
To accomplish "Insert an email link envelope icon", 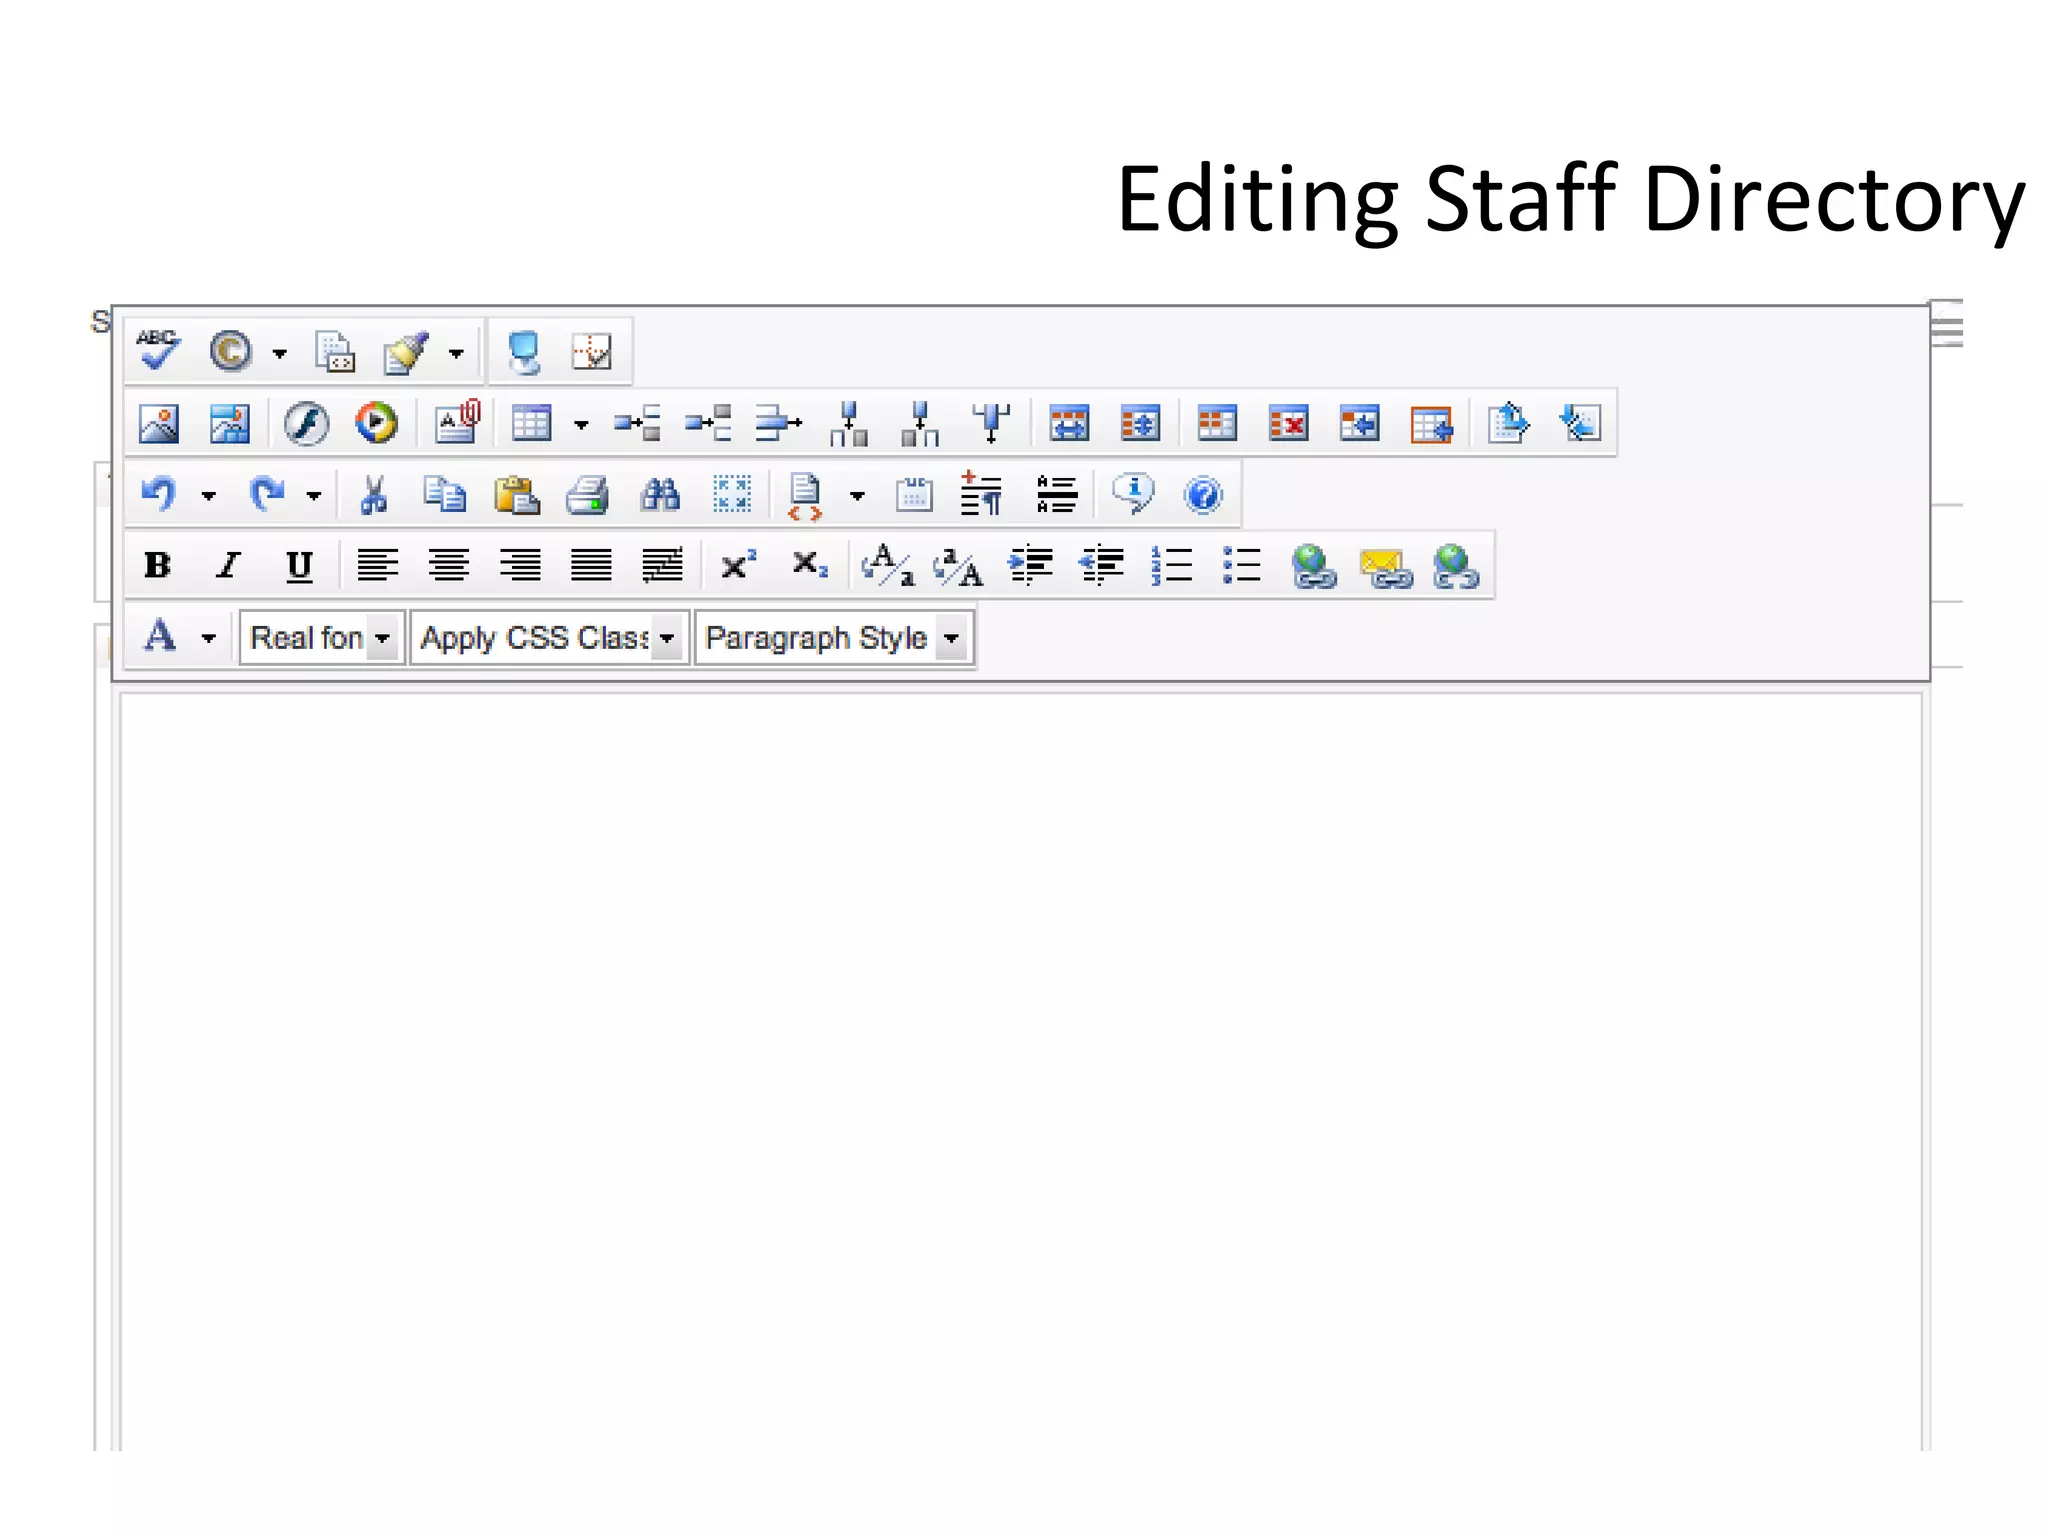I will pos(1385,568).
